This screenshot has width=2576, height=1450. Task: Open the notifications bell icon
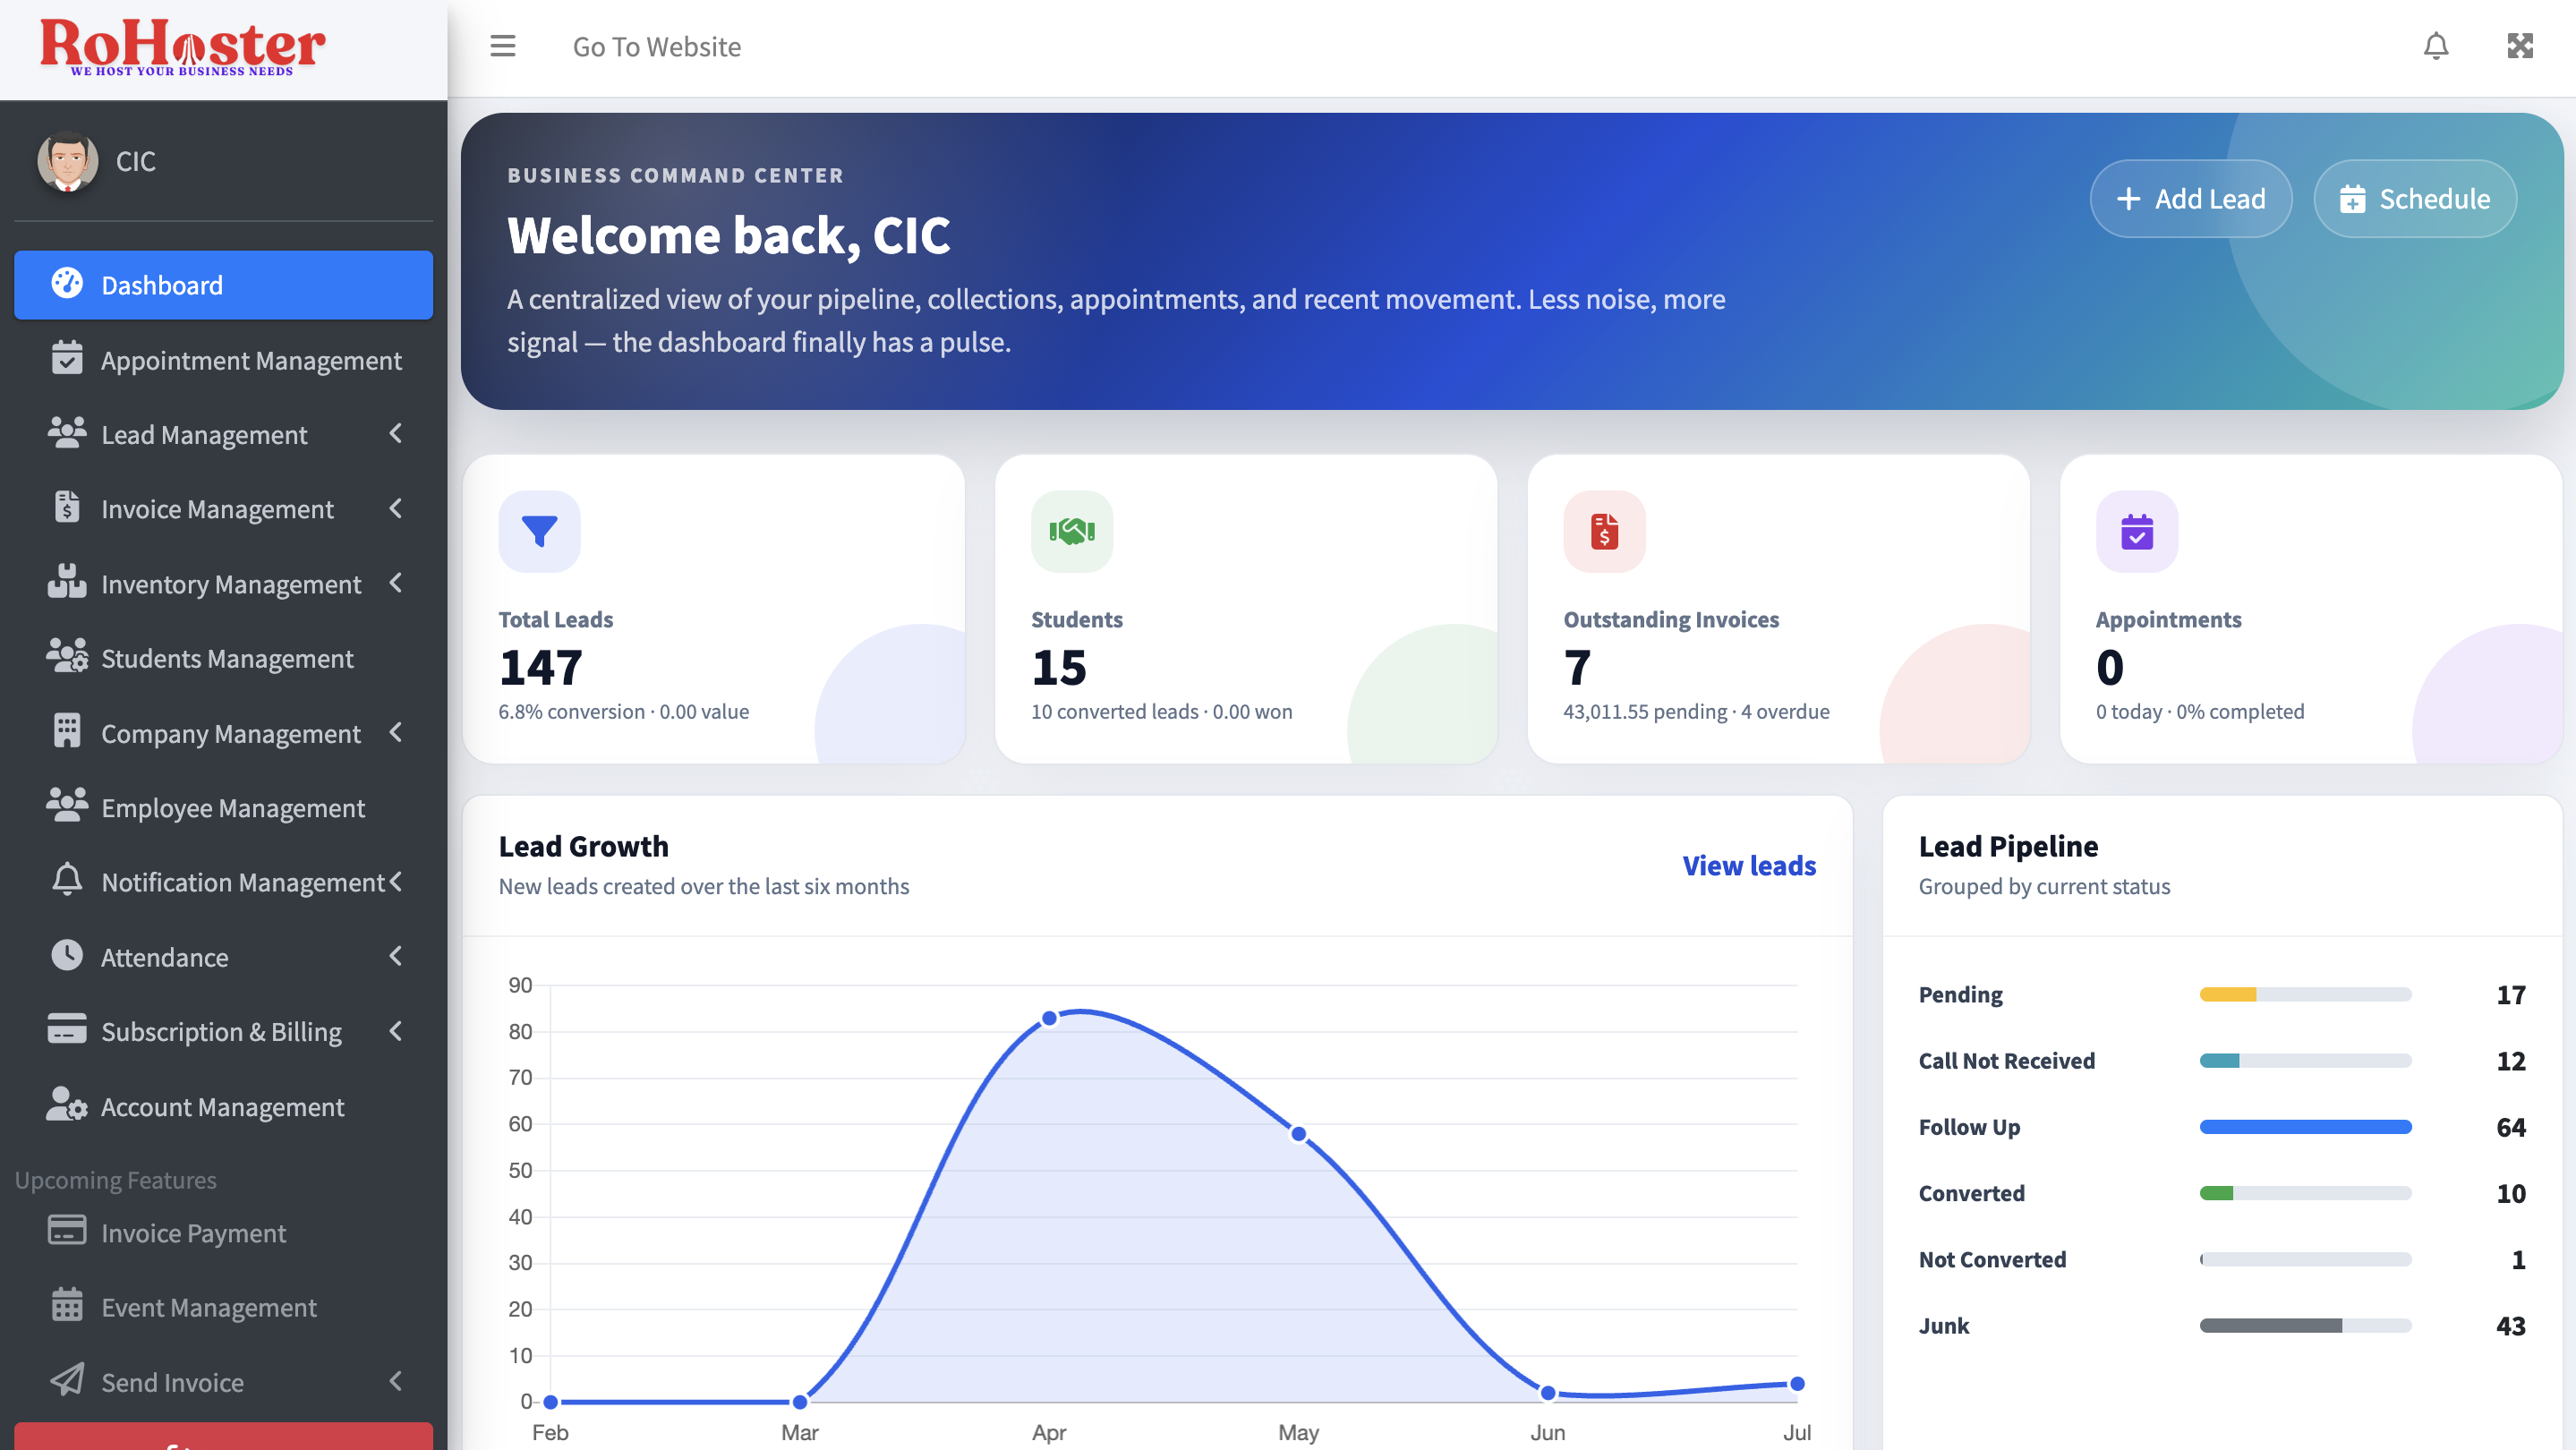pos(2436,46)
